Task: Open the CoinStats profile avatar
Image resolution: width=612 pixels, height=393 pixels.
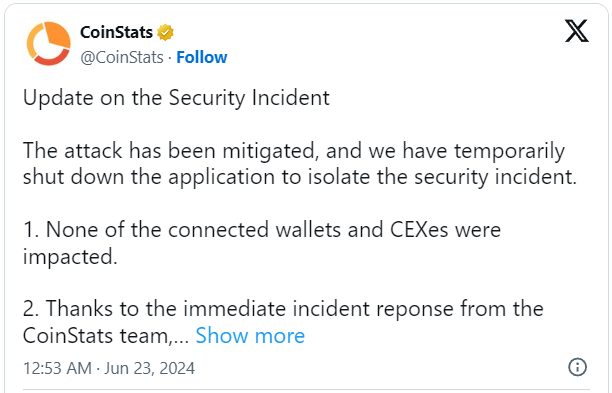Action: click(48, 44)
